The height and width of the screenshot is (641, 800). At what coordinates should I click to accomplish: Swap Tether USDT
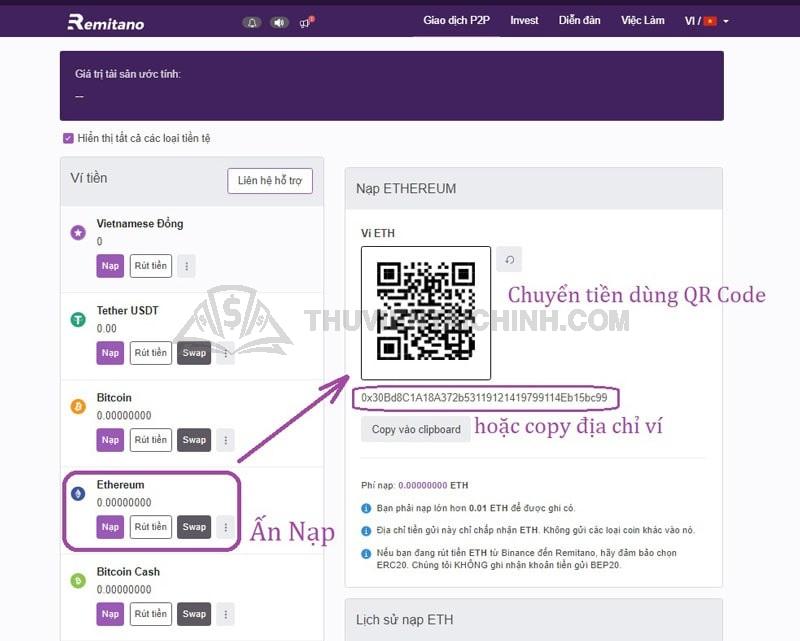194,353
